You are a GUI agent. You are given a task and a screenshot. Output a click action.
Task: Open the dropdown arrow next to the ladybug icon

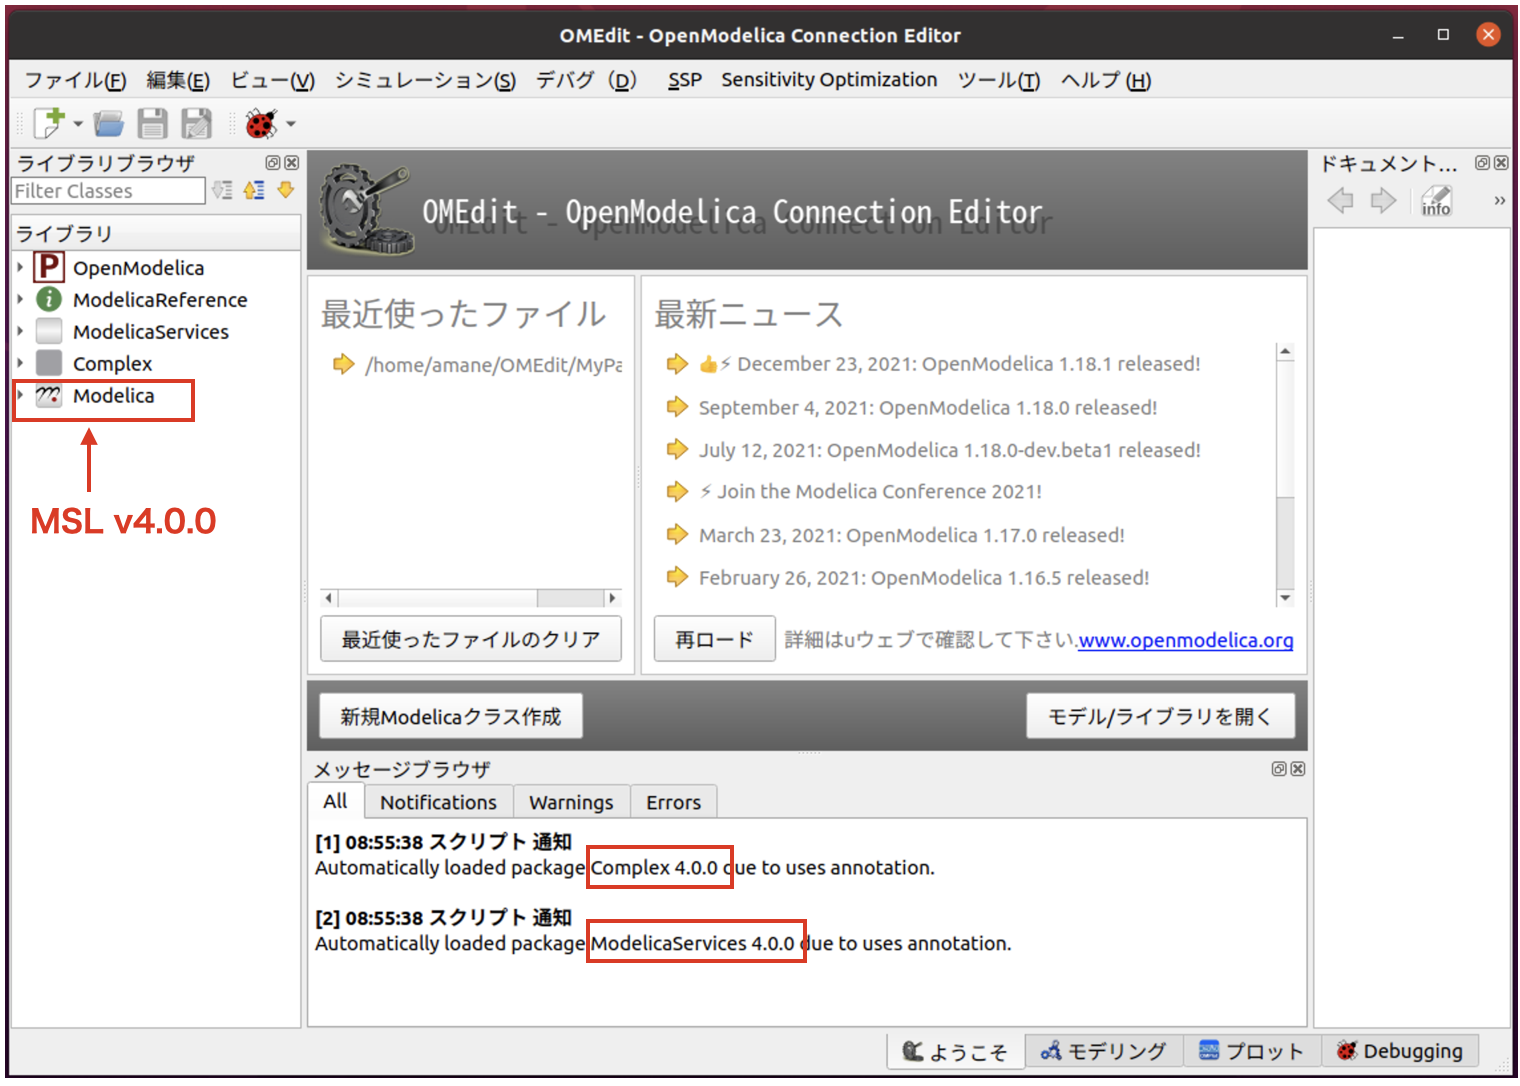291,124
